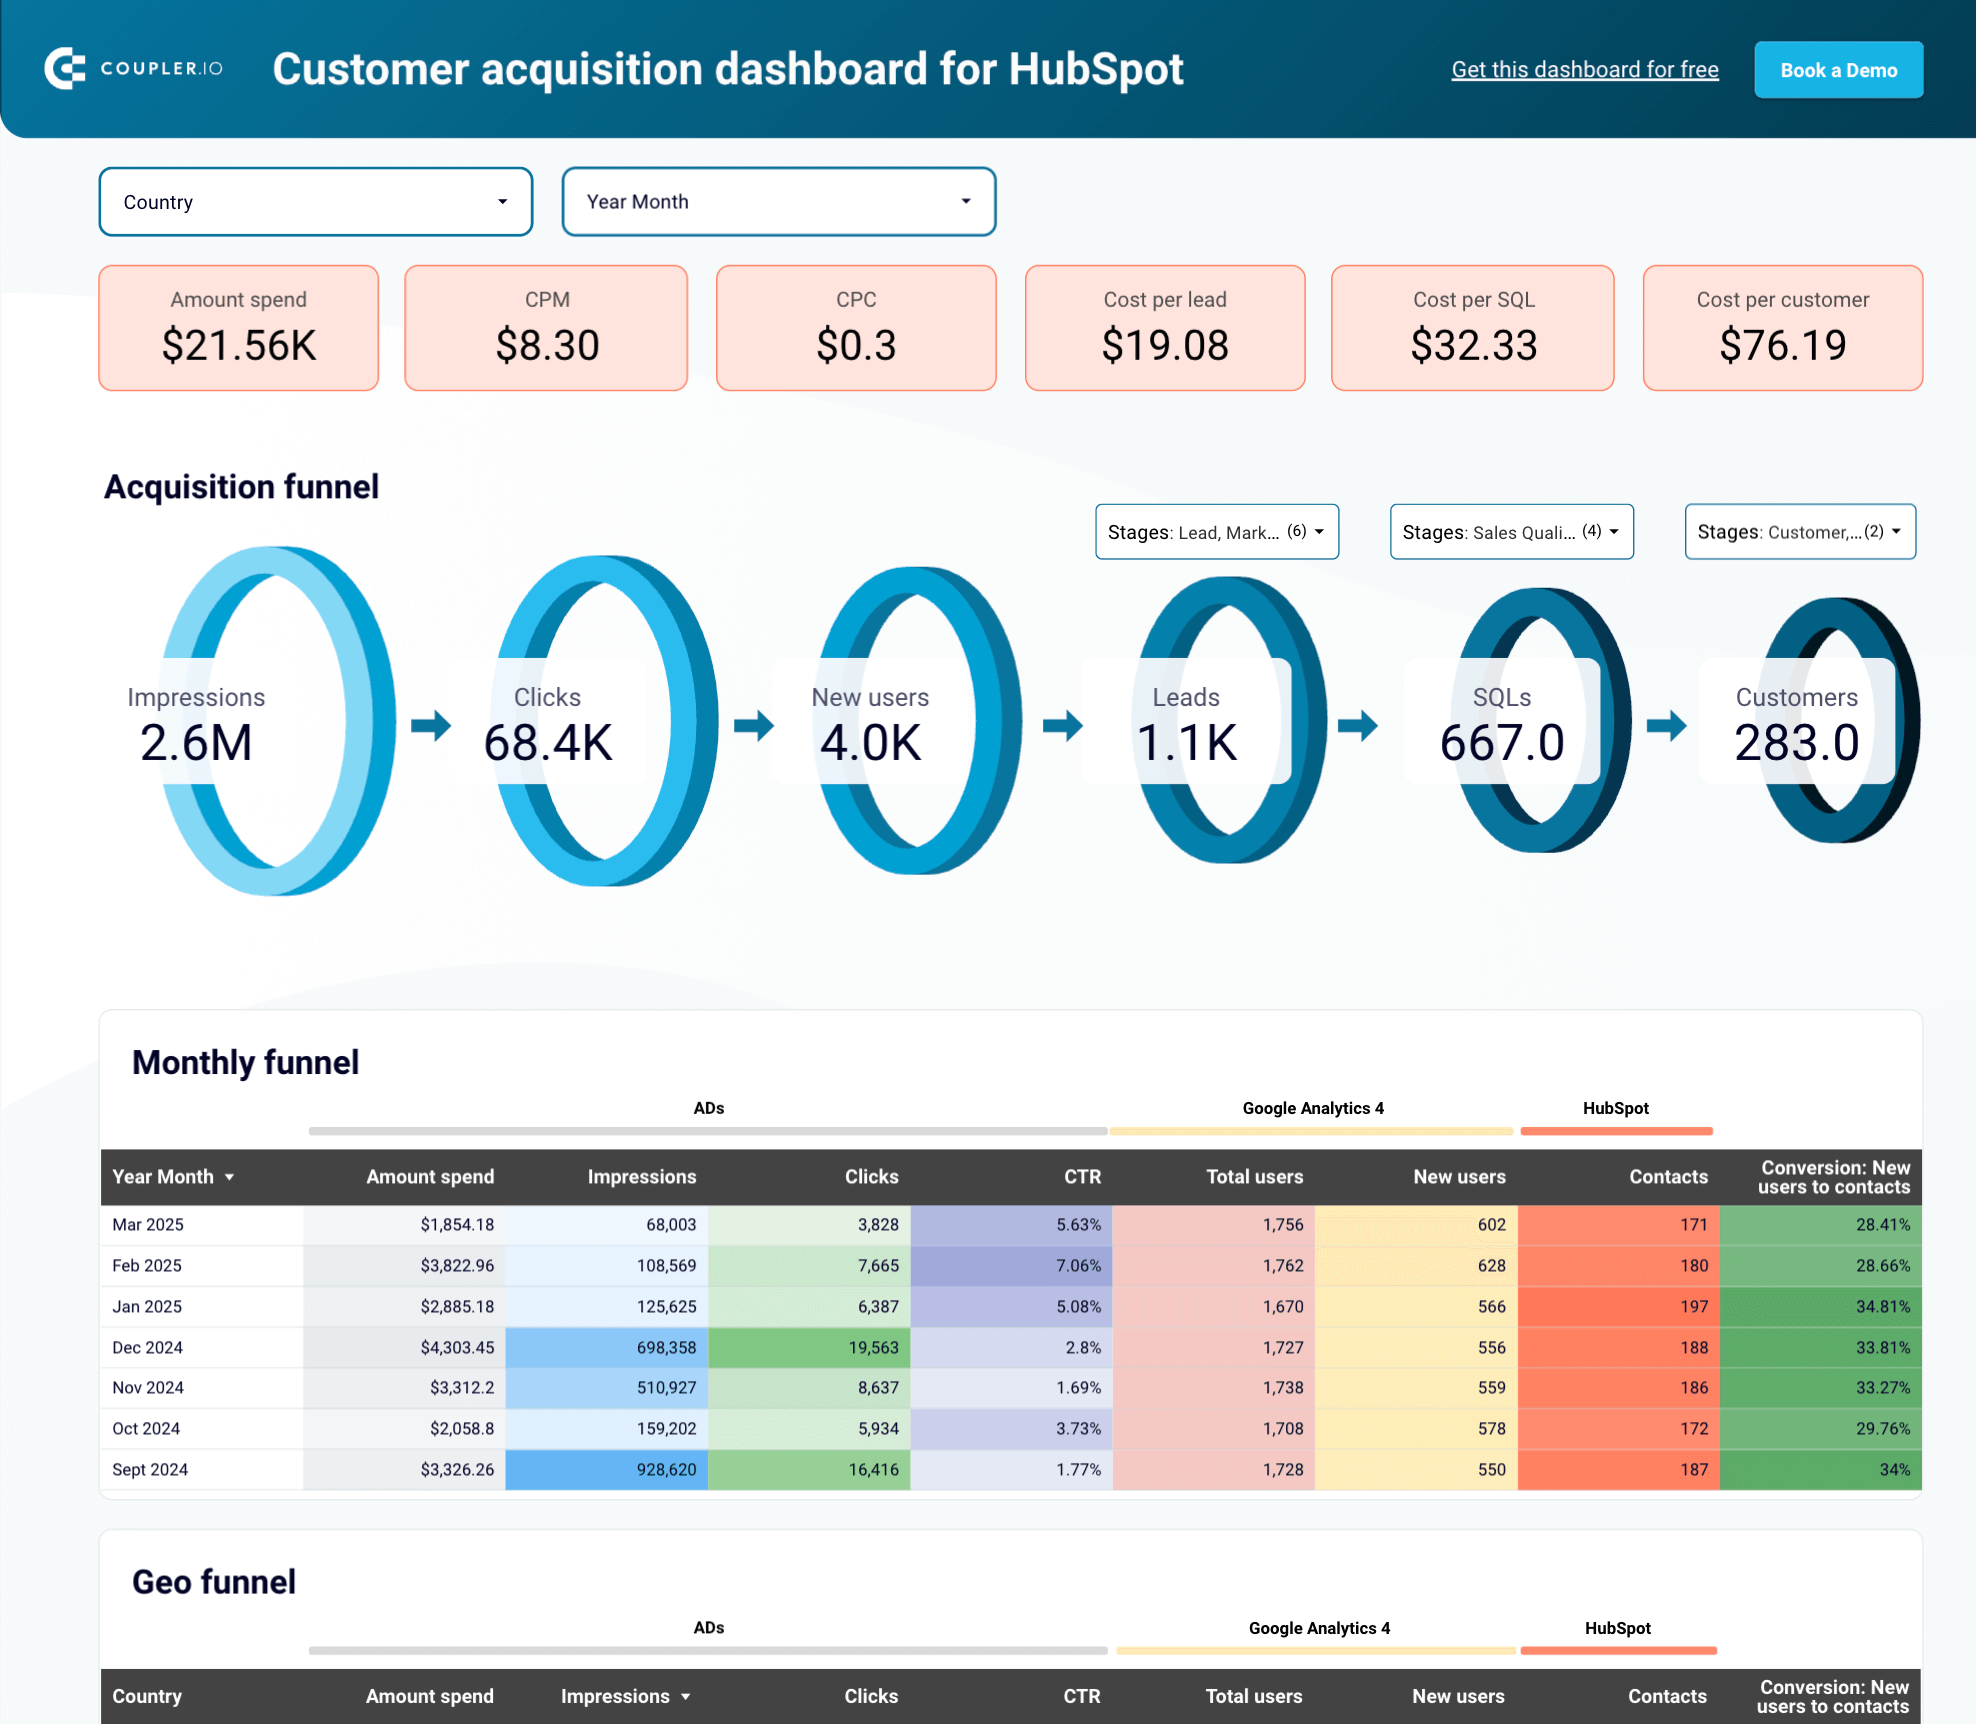
Task: Open the Country filter dropdown
Action: coord(315,201)
